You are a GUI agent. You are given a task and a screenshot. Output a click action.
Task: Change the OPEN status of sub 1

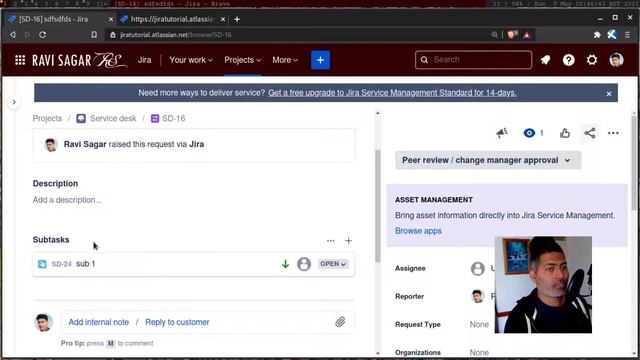point(333,264)
